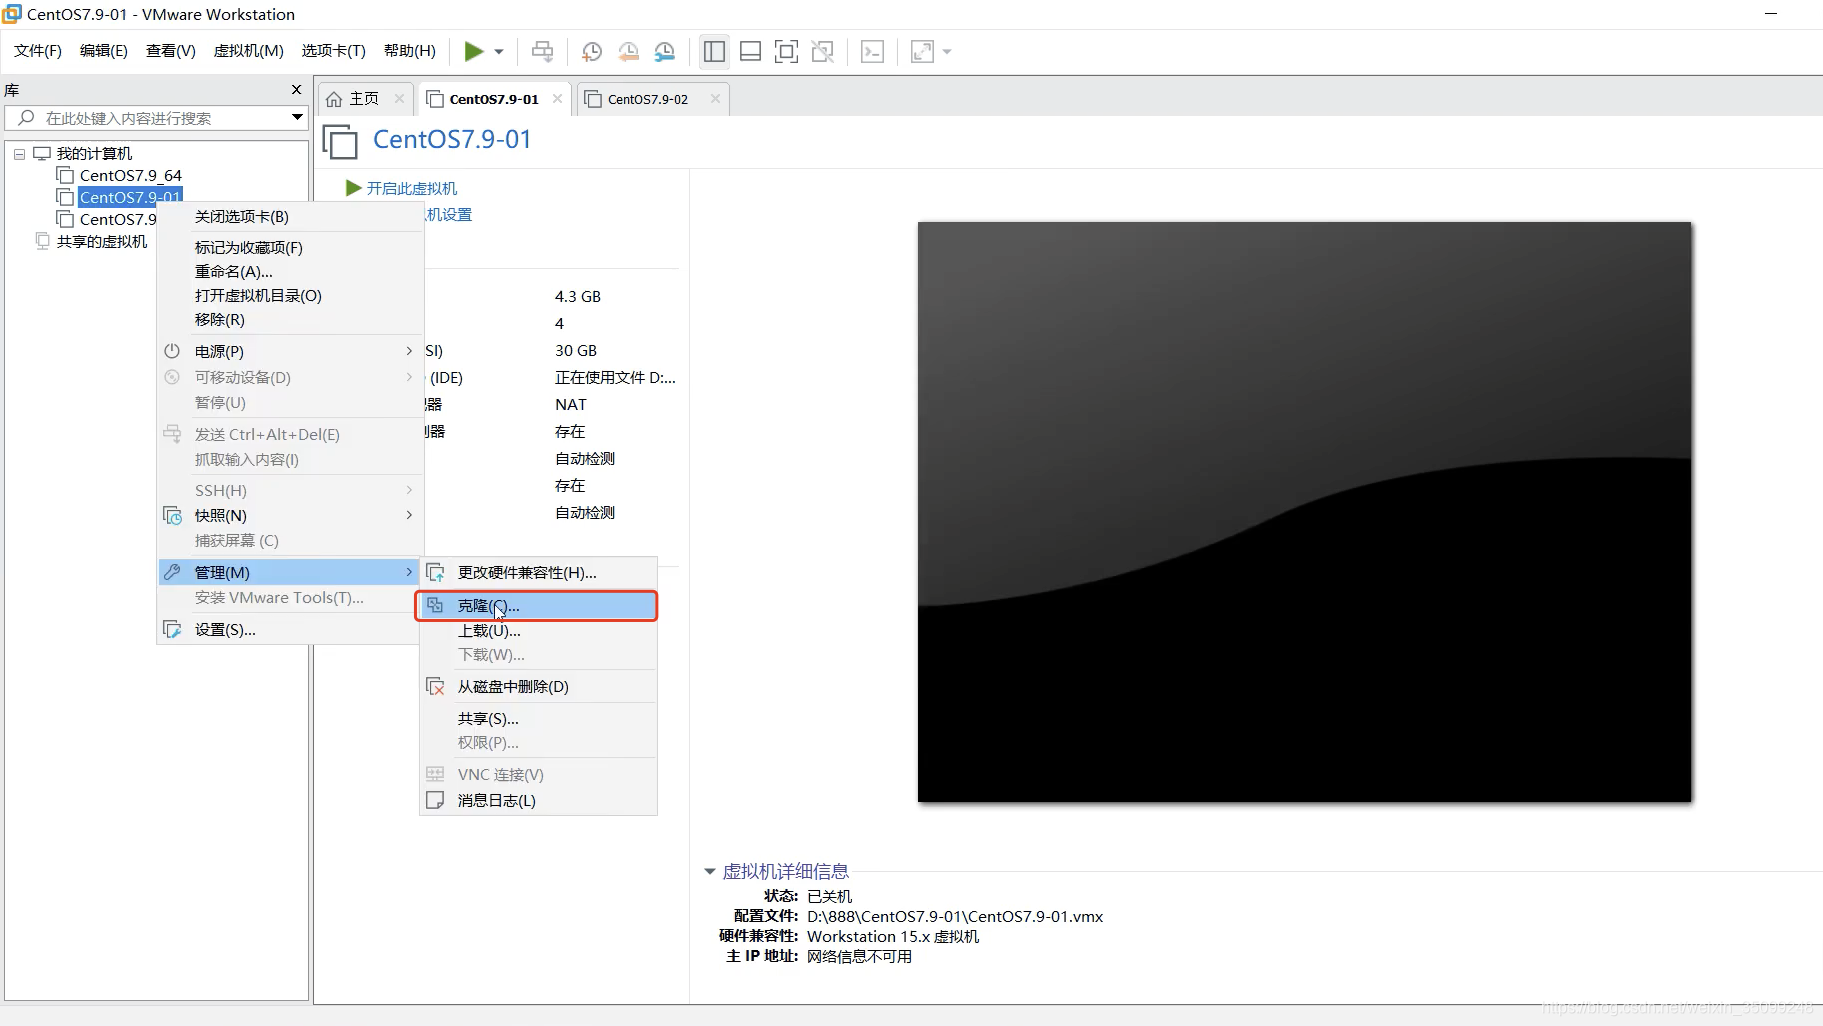Click the NAT network adapter value
Image resolution: width=1823 pixels, height=1026 pixels.
point(571,404)
